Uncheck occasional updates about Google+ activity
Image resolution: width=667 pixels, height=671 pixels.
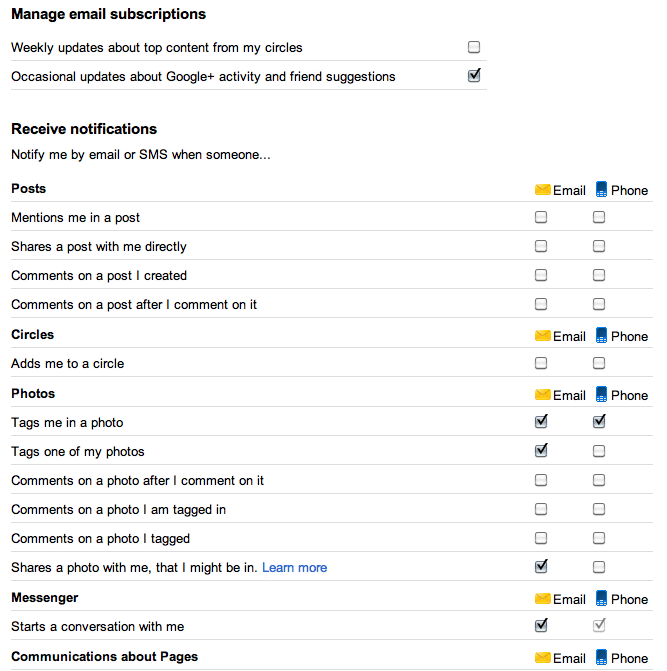(474, 75)
